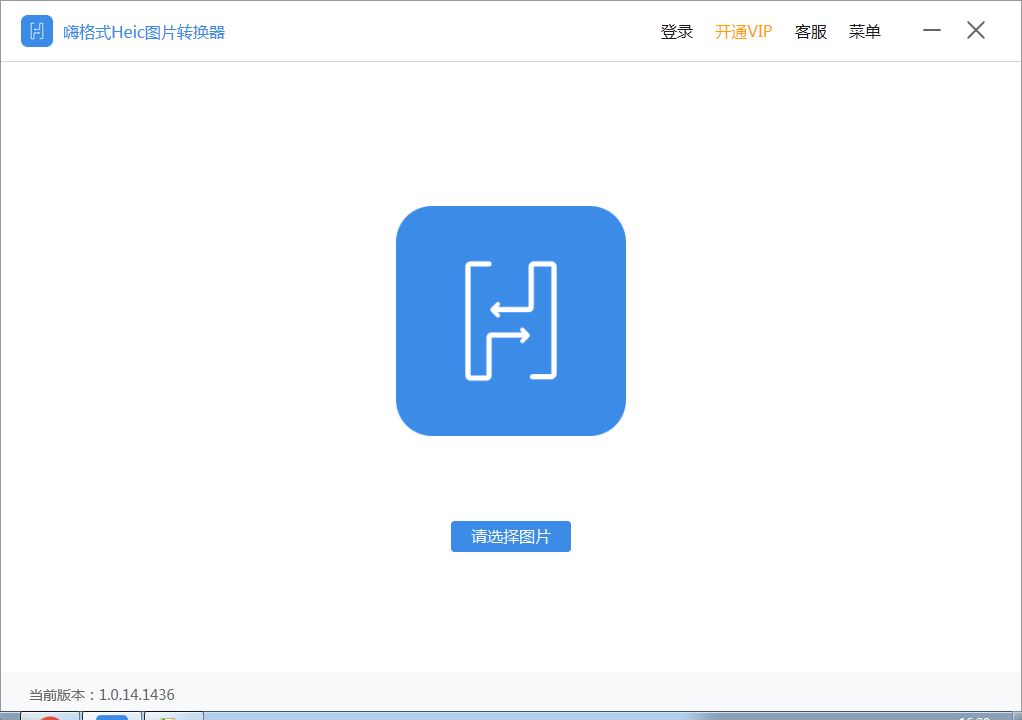Click 开通VIP to upgrade membership
The width and height of the screenshot is (1022, 720).
click(743, 31)
